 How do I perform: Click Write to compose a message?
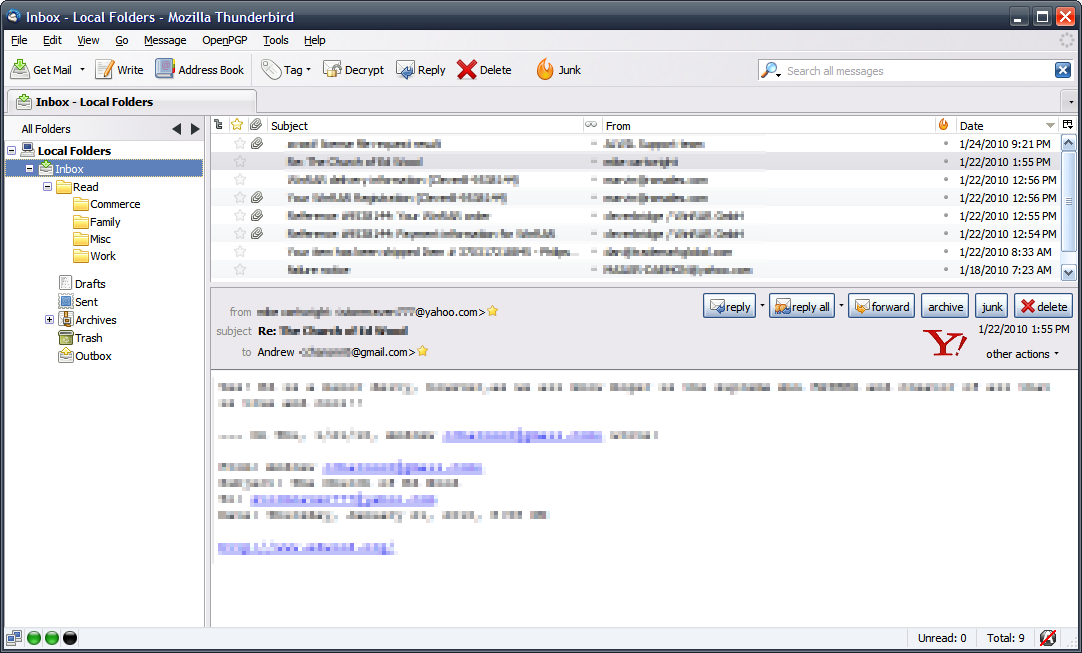click(119, 70)
